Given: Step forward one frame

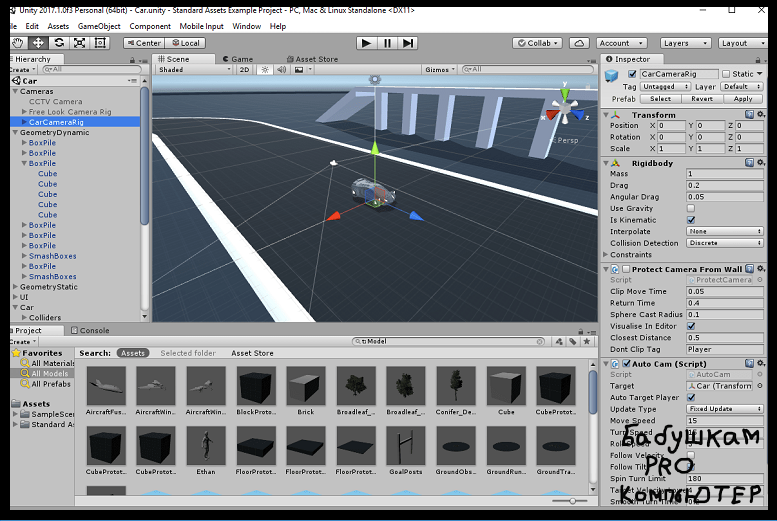Looking at the screenshot, I should (407, 43).
